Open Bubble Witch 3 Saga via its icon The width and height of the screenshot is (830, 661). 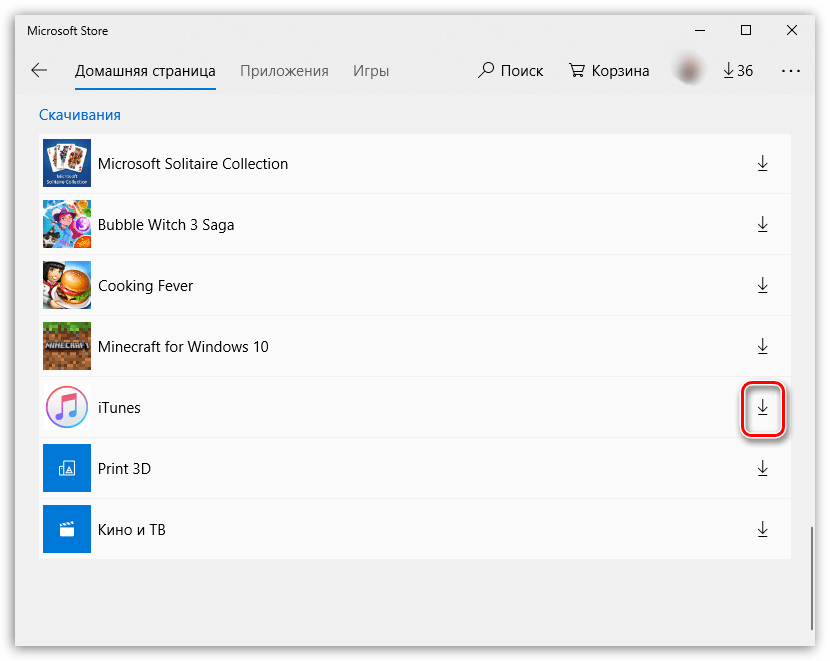[x=66, y=224]
